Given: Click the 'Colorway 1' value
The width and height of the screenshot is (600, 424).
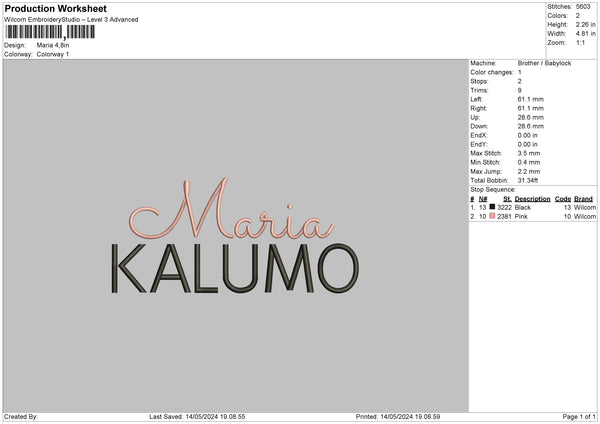Looking at the screenshot, I should click(x=53, y=54).
